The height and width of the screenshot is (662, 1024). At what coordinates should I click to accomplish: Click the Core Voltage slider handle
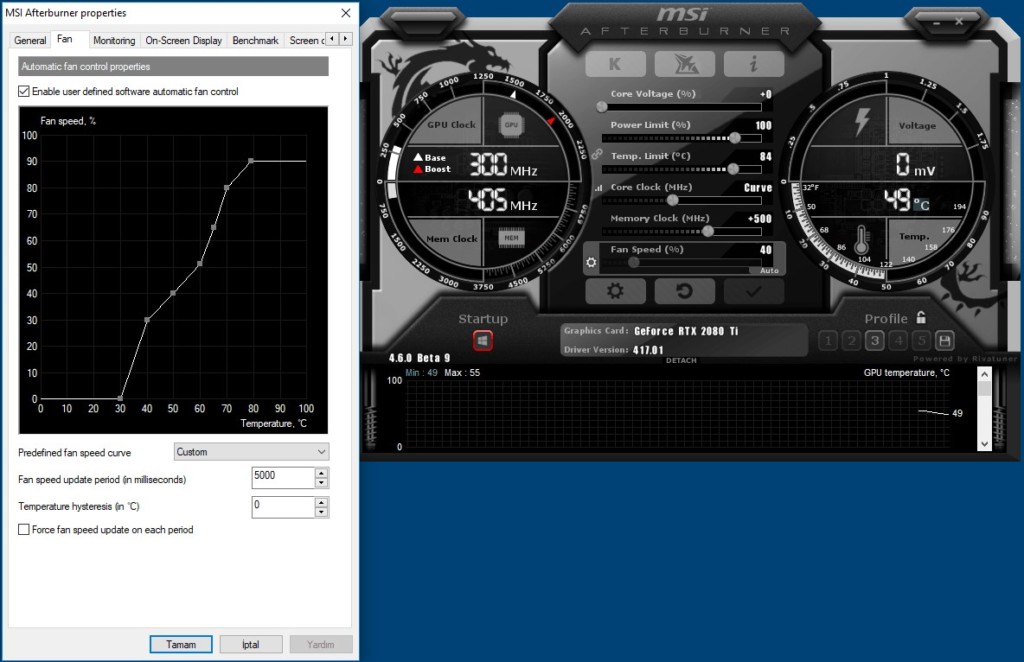point(601,106)
